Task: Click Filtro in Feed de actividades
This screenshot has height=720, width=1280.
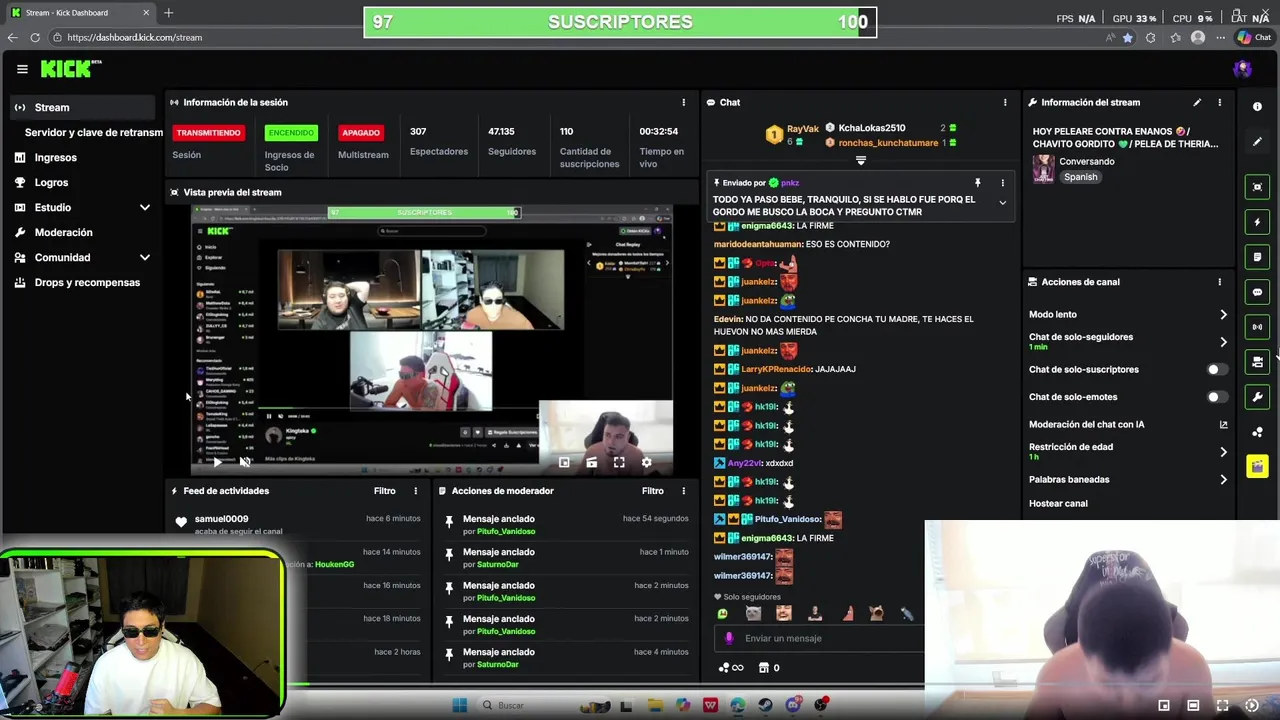Action: (385, 491)
